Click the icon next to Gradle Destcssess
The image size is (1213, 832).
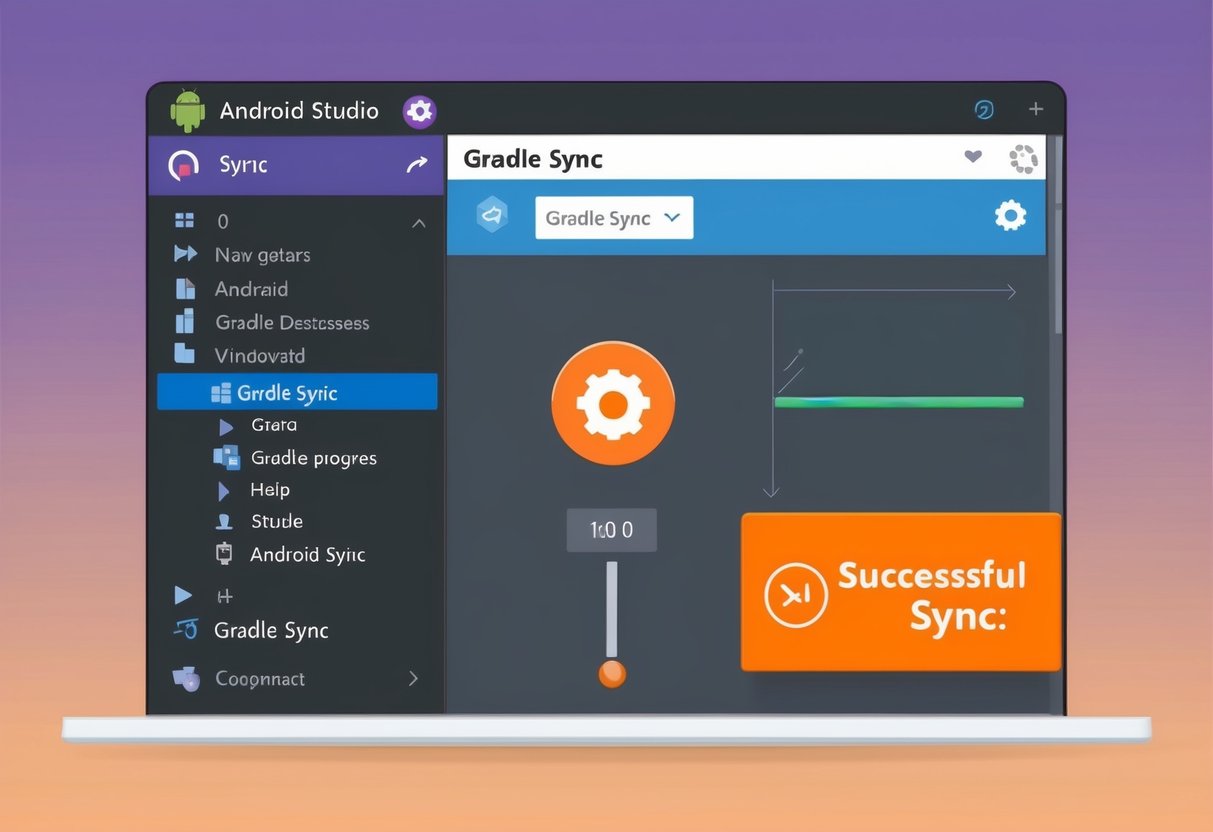tap(185, 322)
